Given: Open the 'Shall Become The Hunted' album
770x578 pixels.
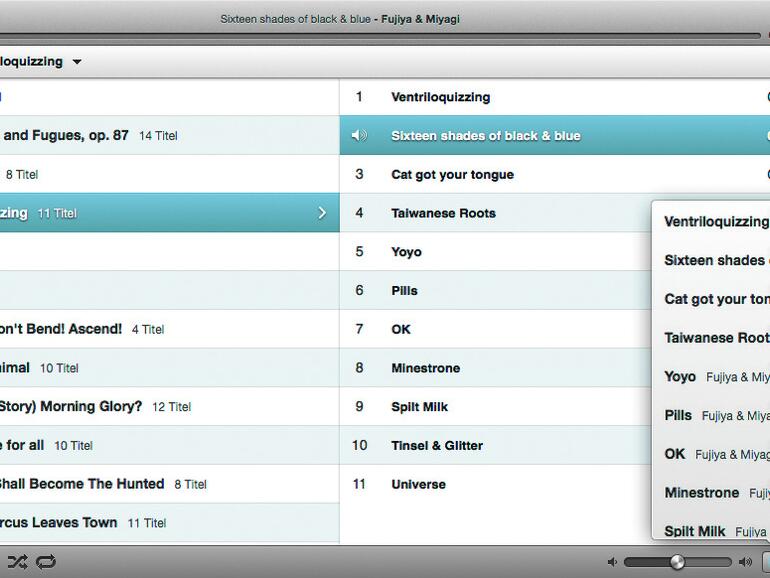Looking at the screenshot, I should click(169, 484).
